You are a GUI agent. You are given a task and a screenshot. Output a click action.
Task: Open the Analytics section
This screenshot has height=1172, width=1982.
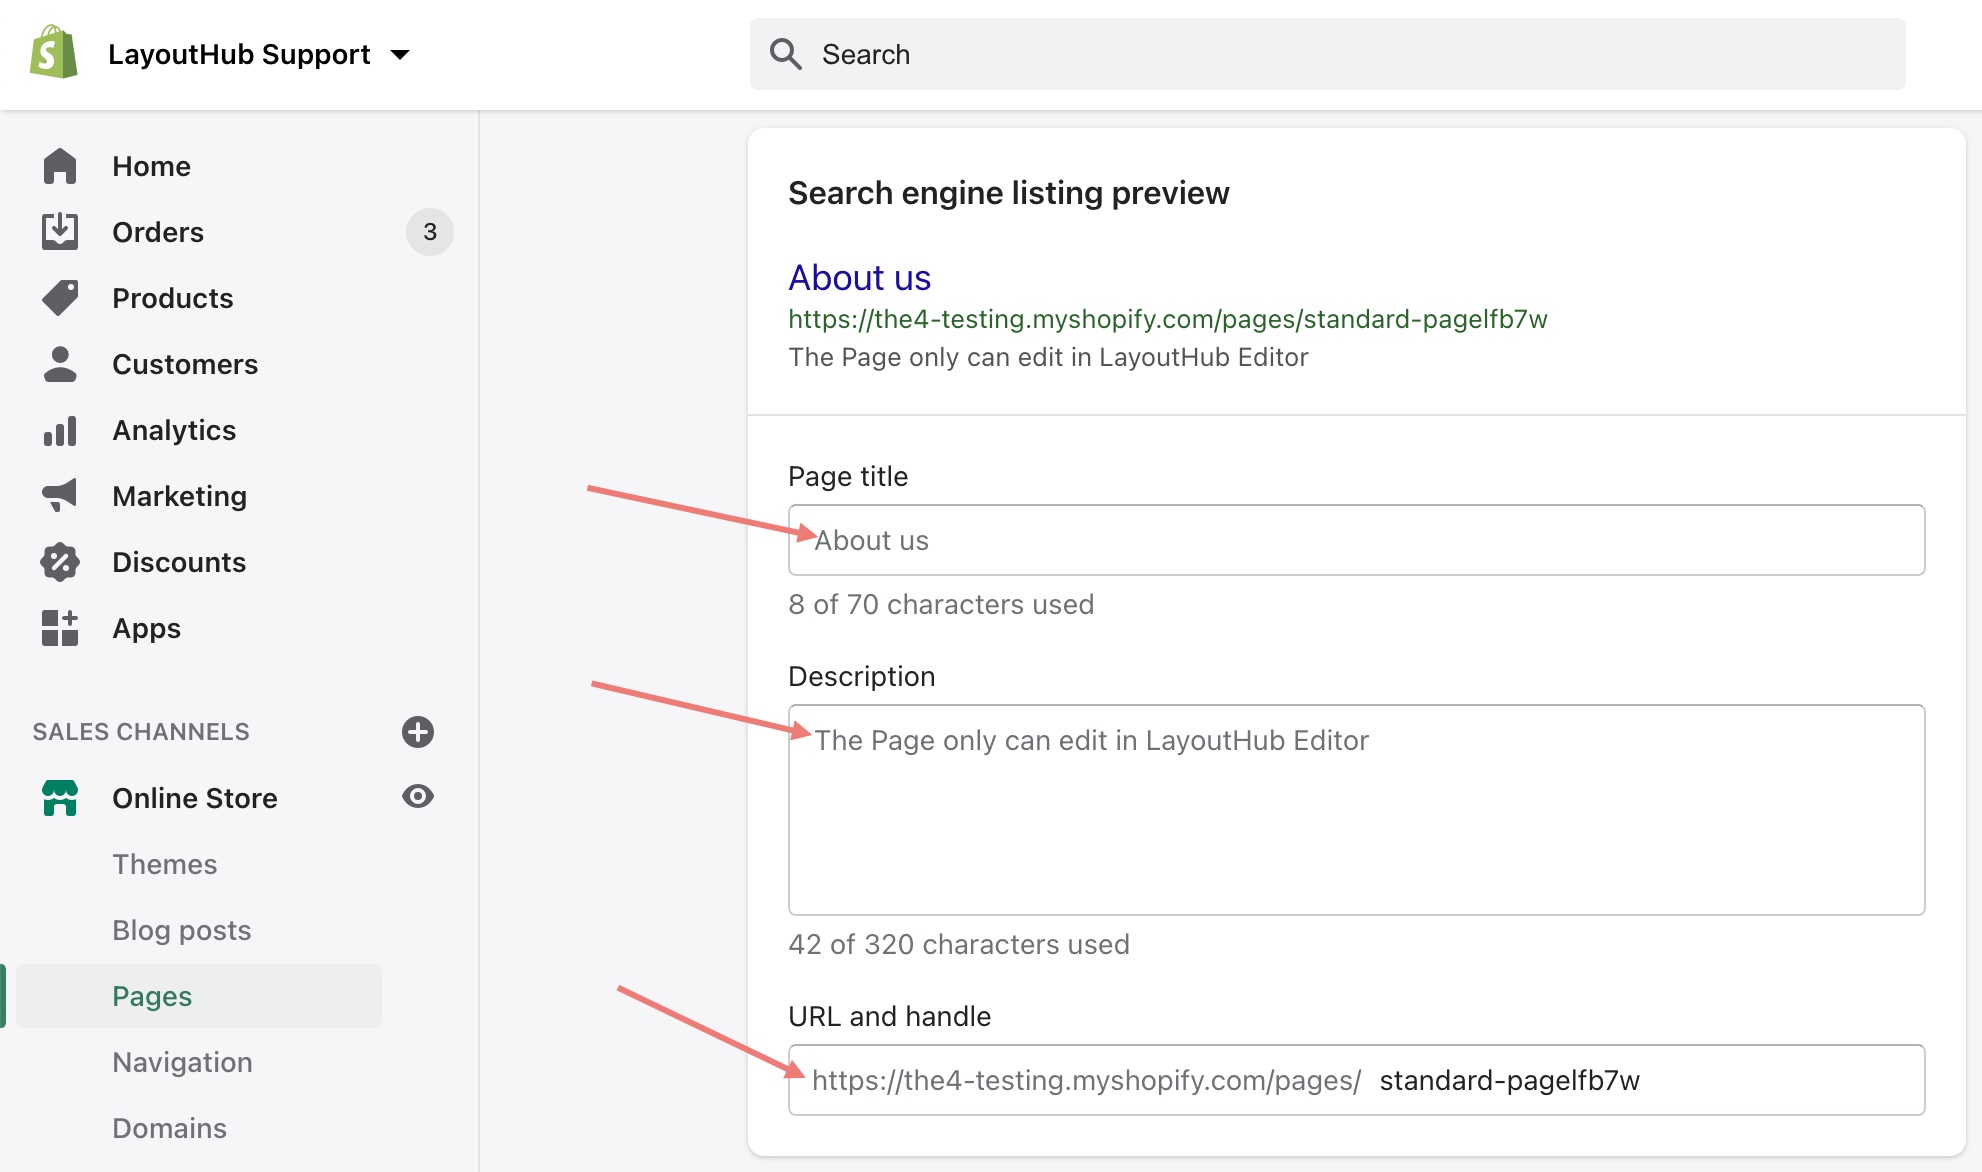point(174,430)
